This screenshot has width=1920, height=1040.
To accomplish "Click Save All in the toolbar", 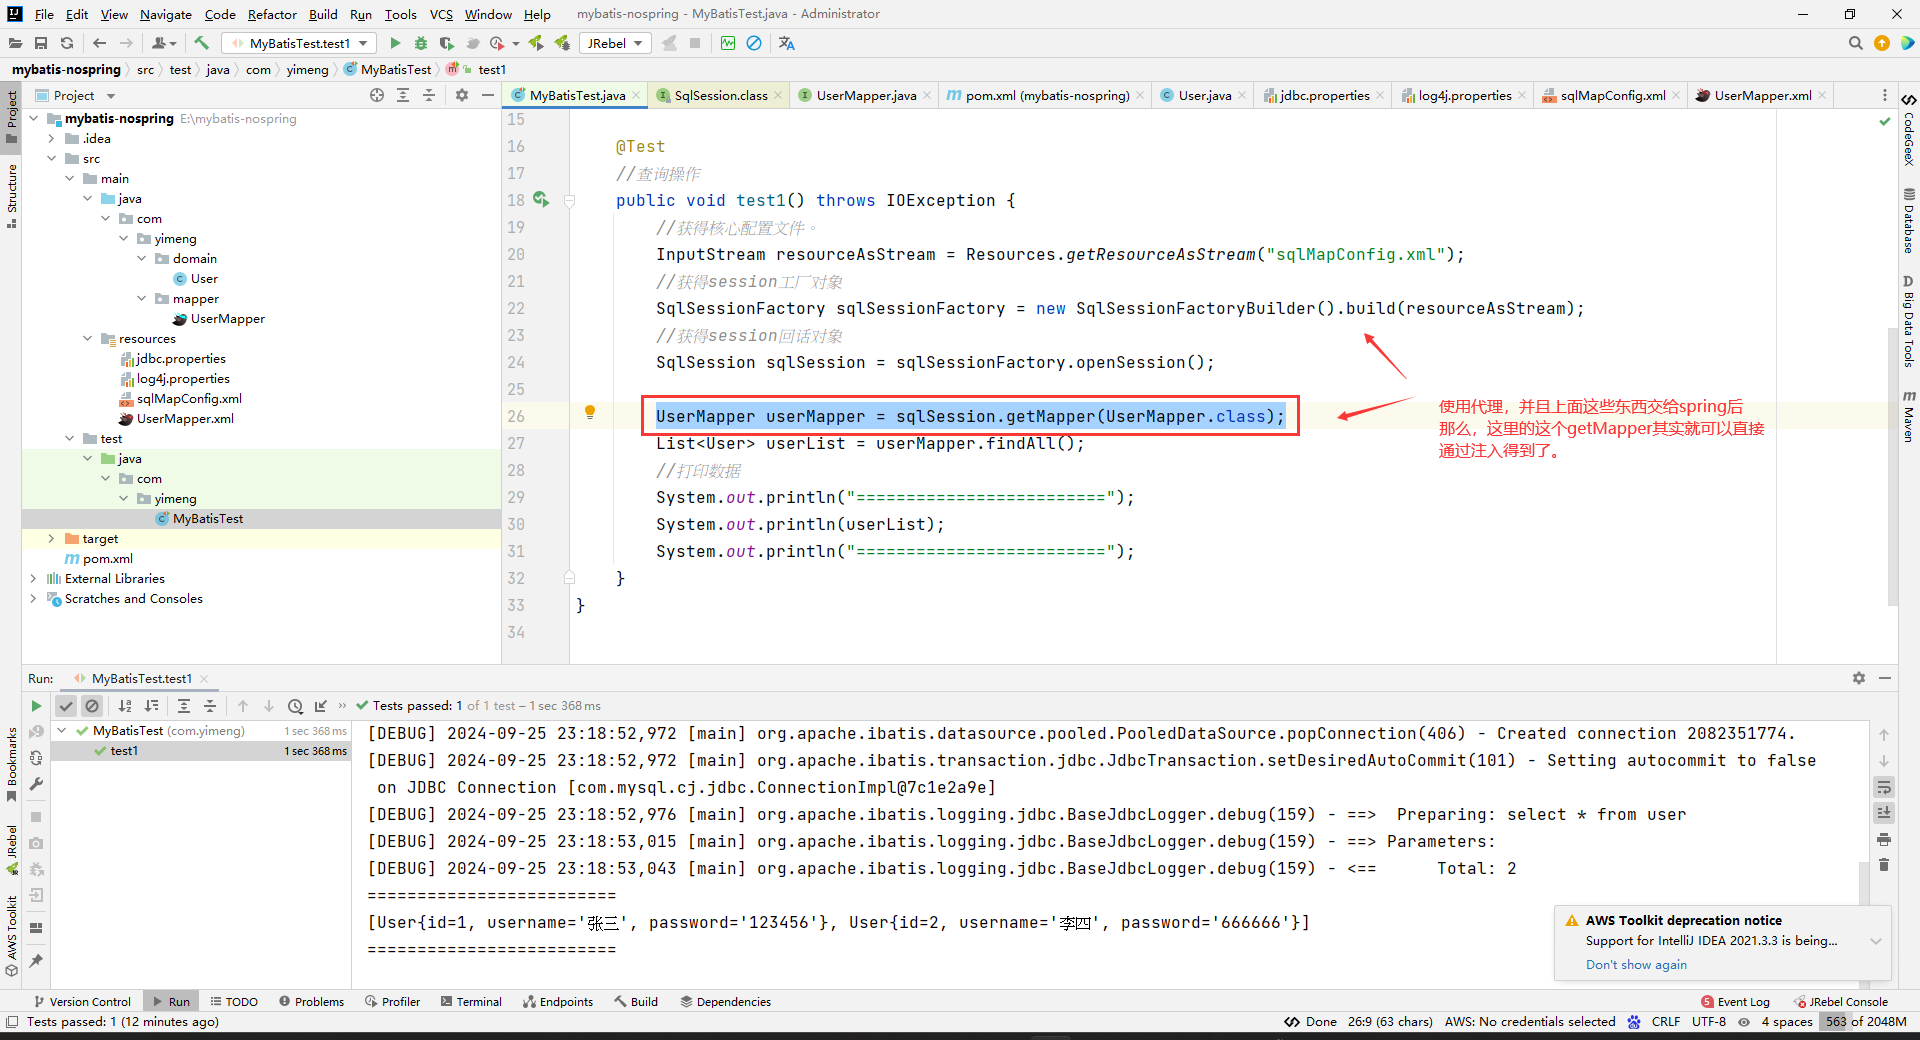I will [x=41, y=43].
